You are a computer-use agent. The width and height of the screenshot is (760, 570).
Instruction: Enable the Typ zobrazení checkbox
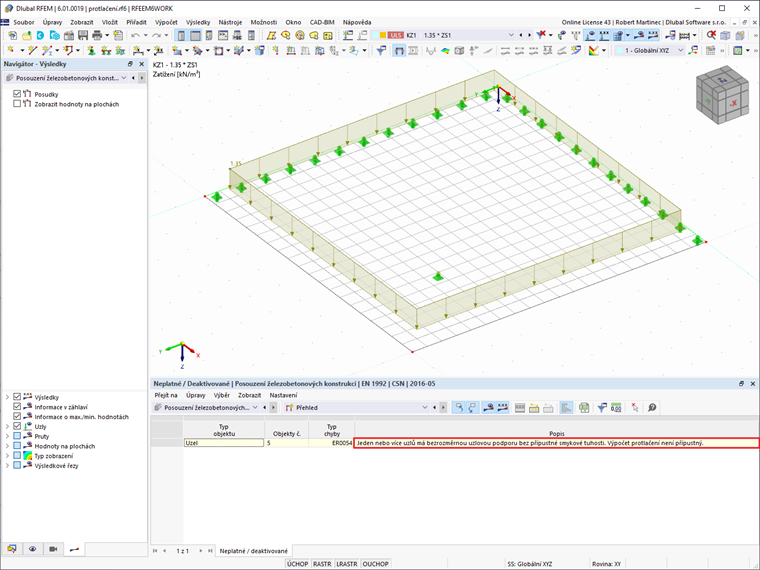click(x=17, y=456)
